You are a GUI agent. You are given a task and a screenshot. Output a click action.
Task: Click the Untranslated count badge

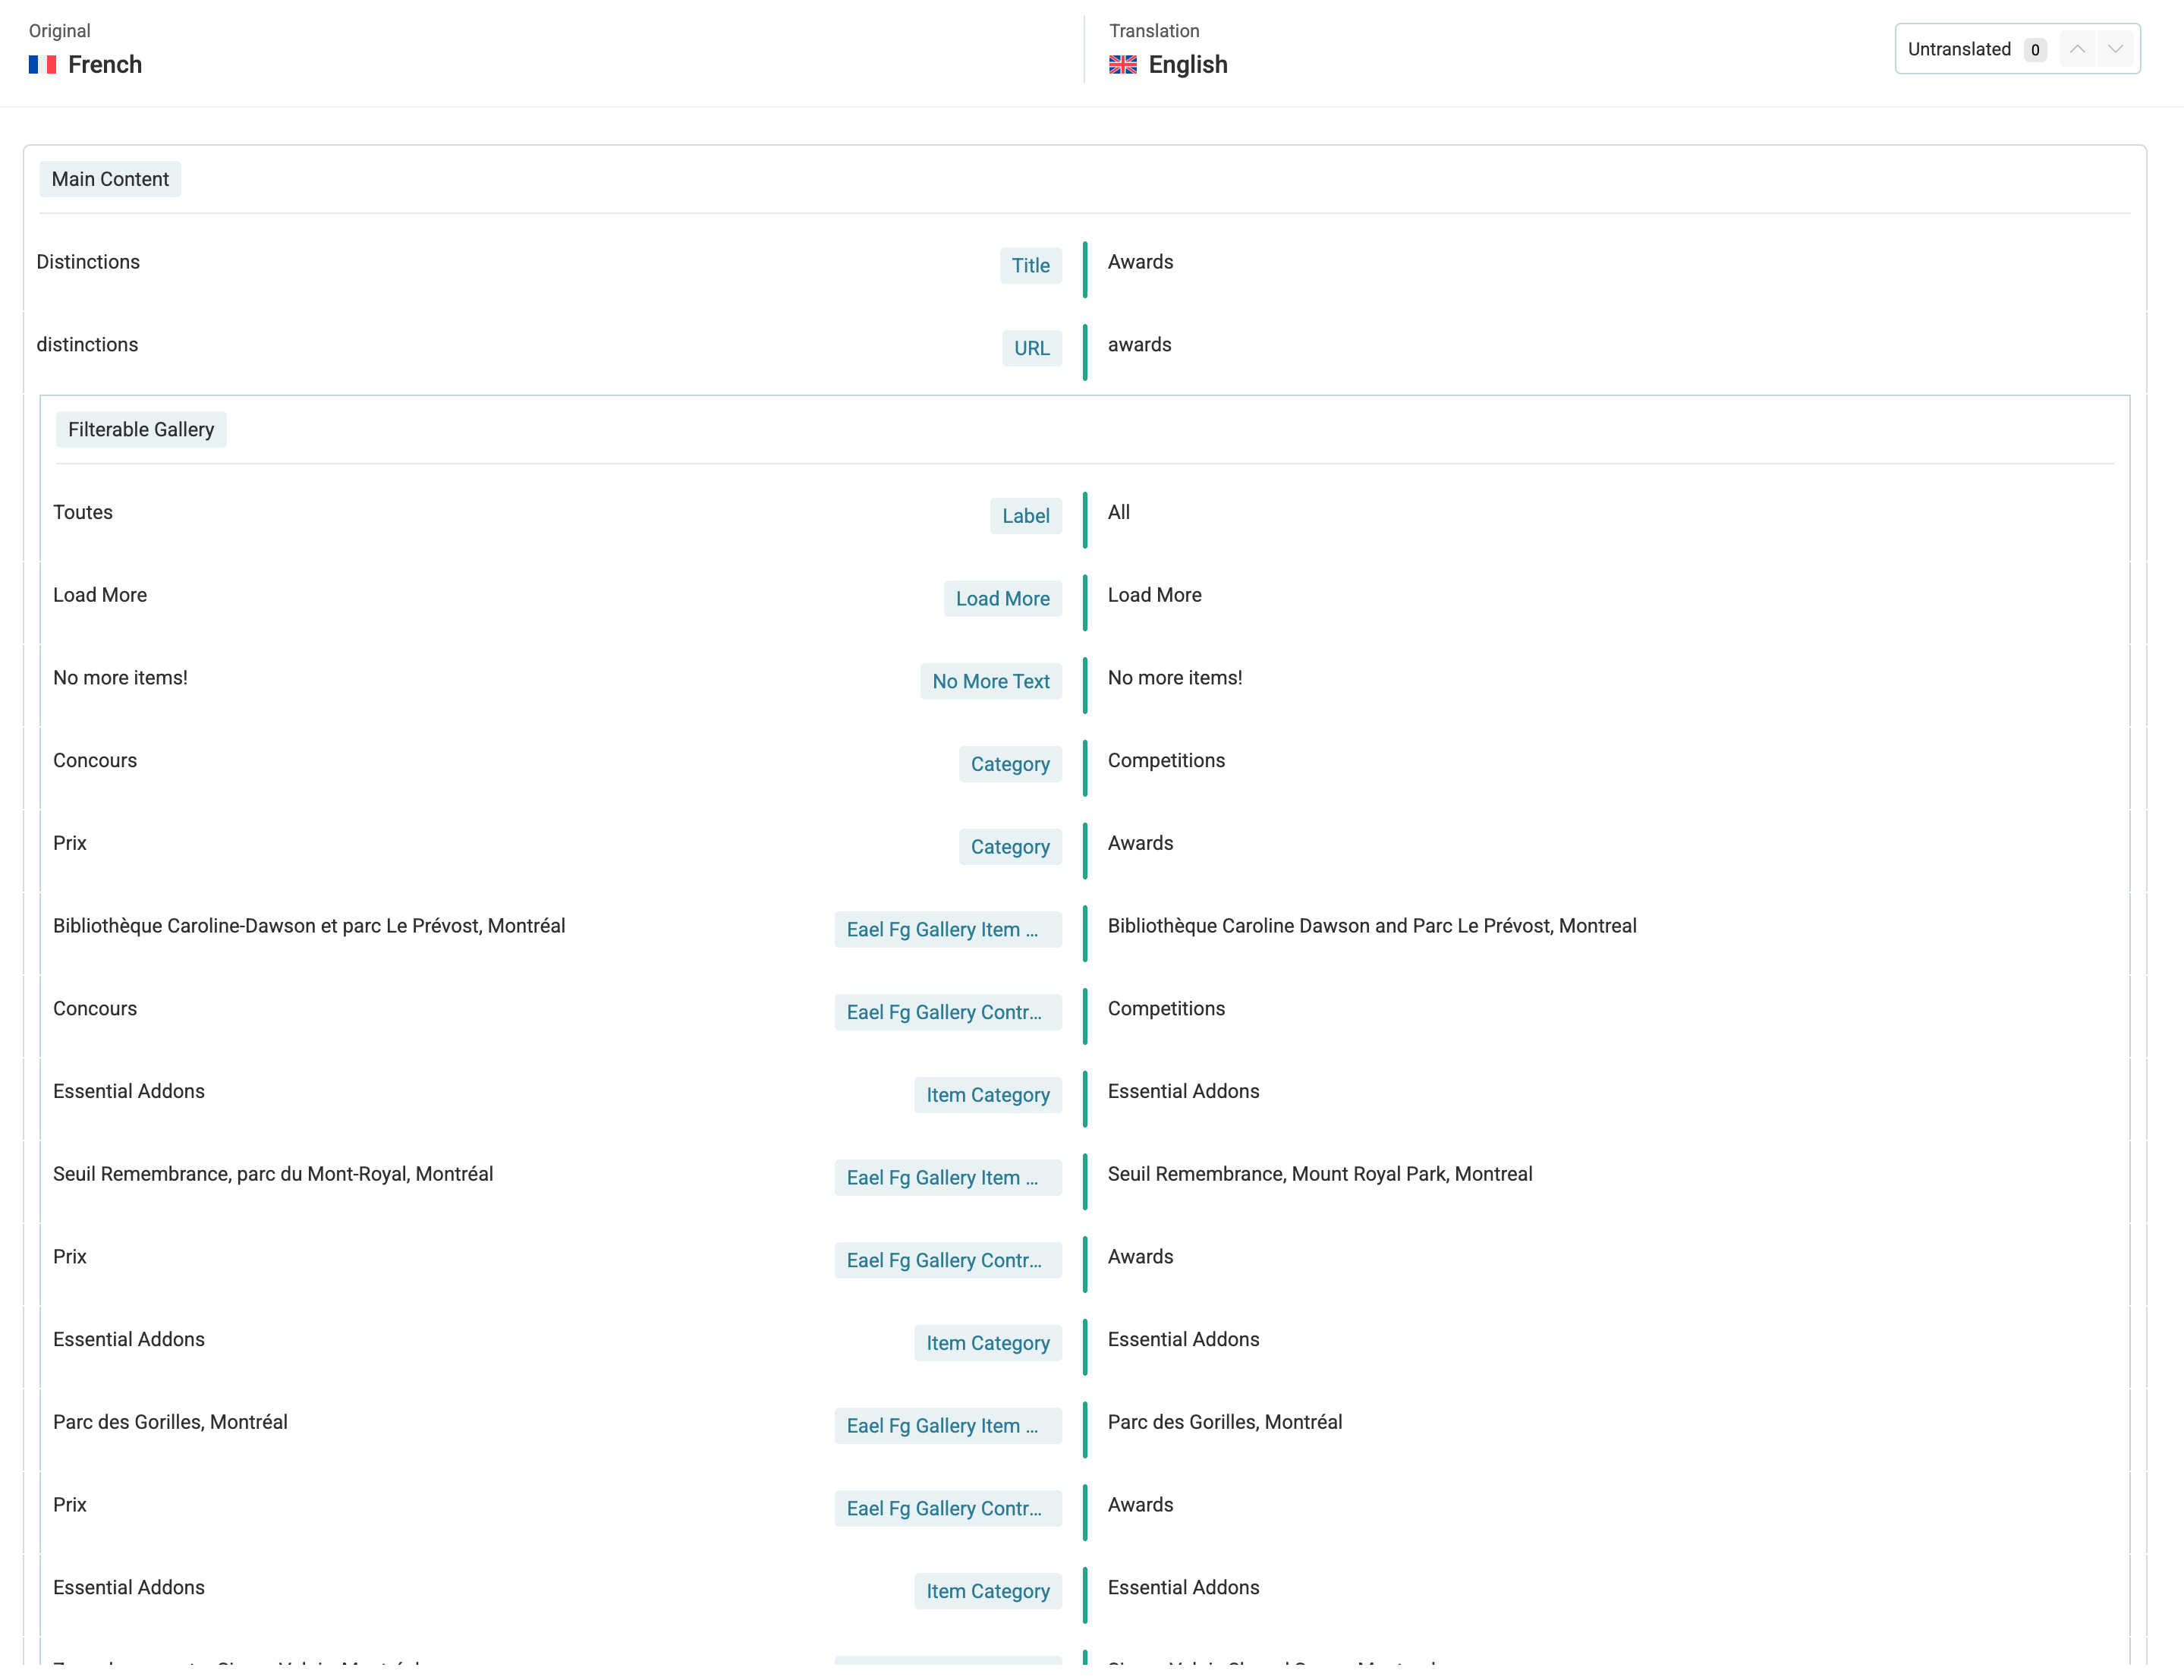point(2034,50)
